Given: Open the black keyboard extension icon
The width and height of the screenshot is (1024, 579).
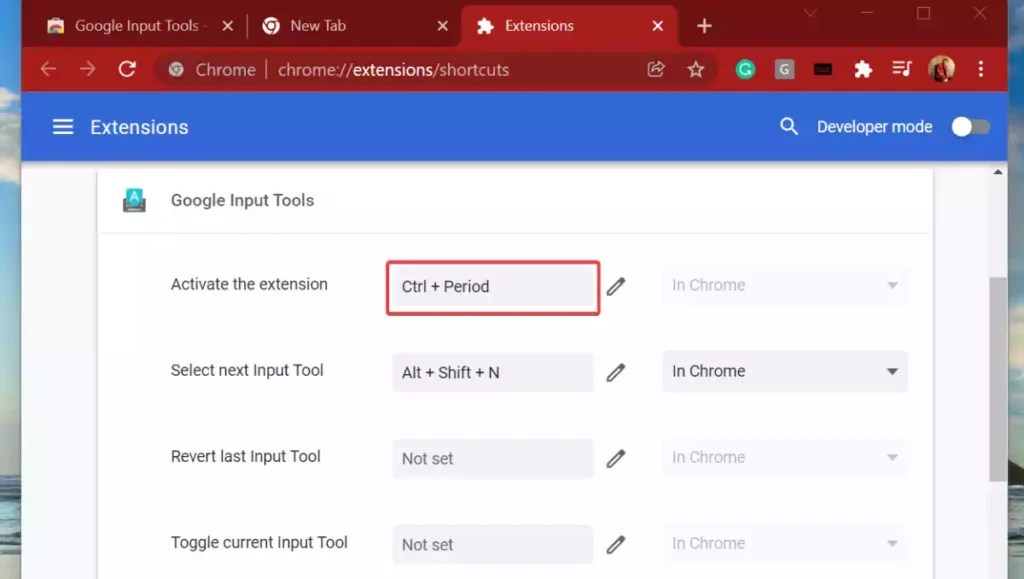Looking at the screenshot, I should pyautogui.click(x=823, y=69).
